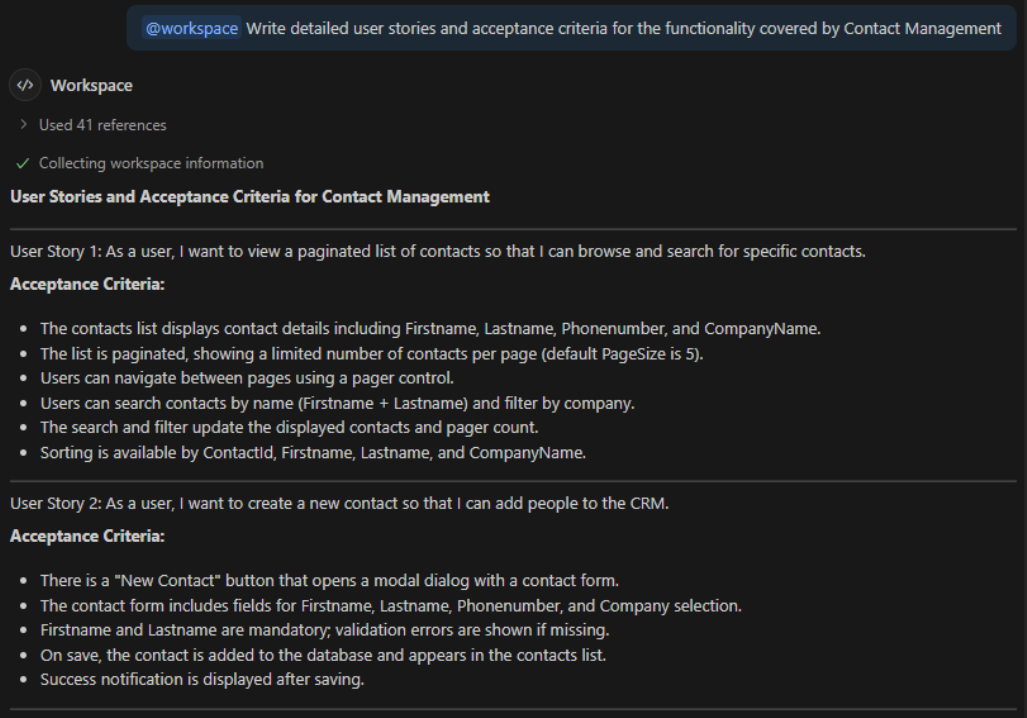Click the User Stories and Acceptance Criteria heading
1027x718 pixels.
250,196
